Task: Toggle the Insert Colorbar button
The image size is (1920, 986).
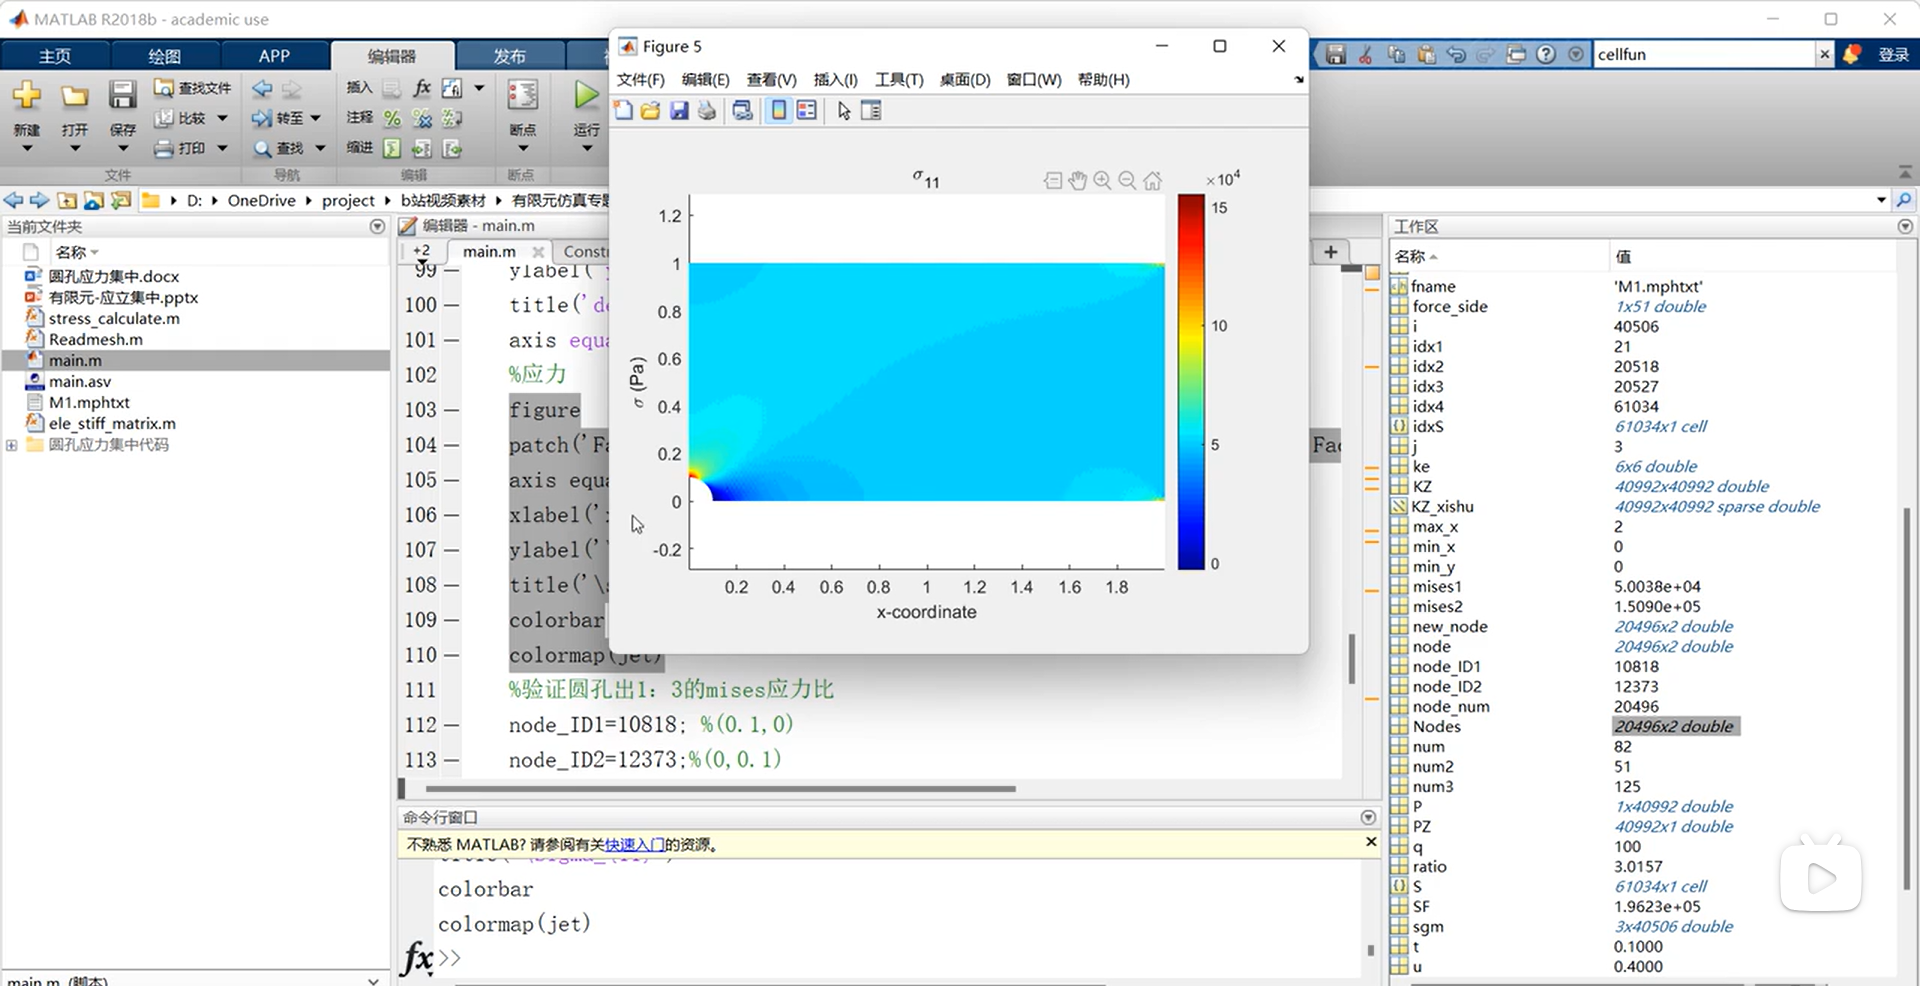Action: [778, 111]
